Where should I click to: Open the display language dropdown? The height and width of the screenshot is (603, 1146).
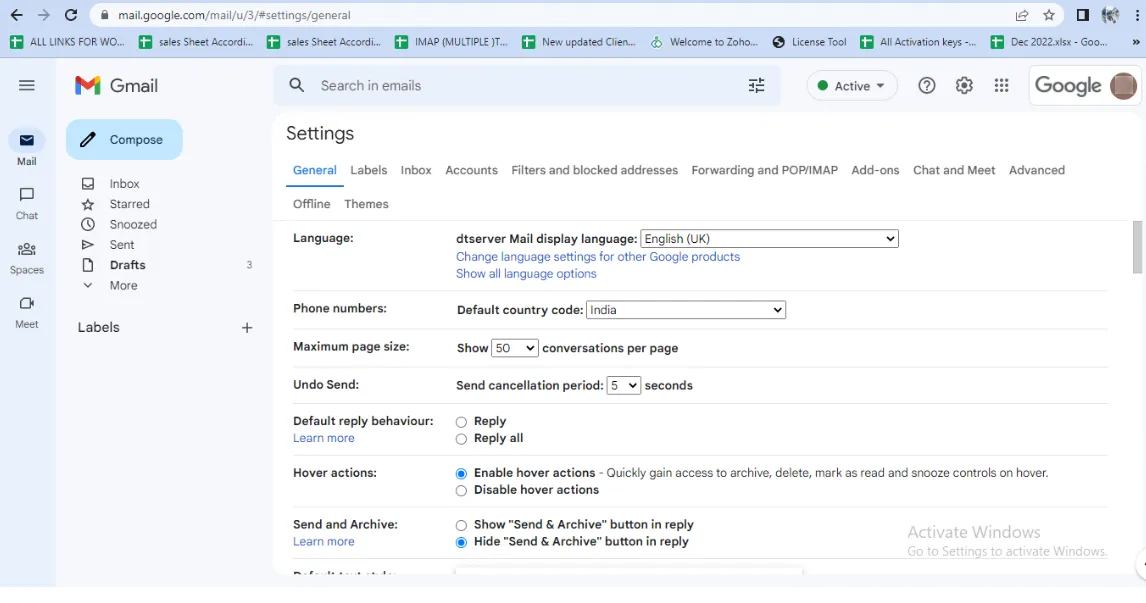coord(769,239)
